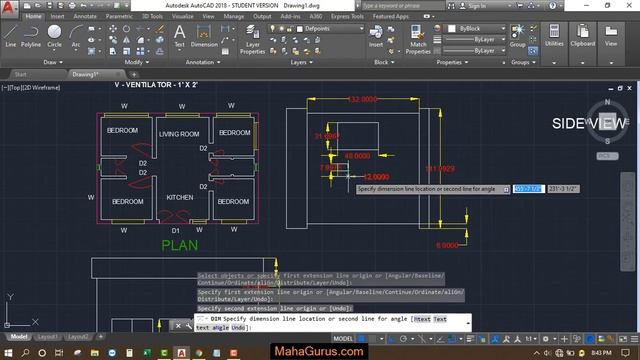Click the Defpoints layer color swatch

pyautogui.click(x=300, y=29)
